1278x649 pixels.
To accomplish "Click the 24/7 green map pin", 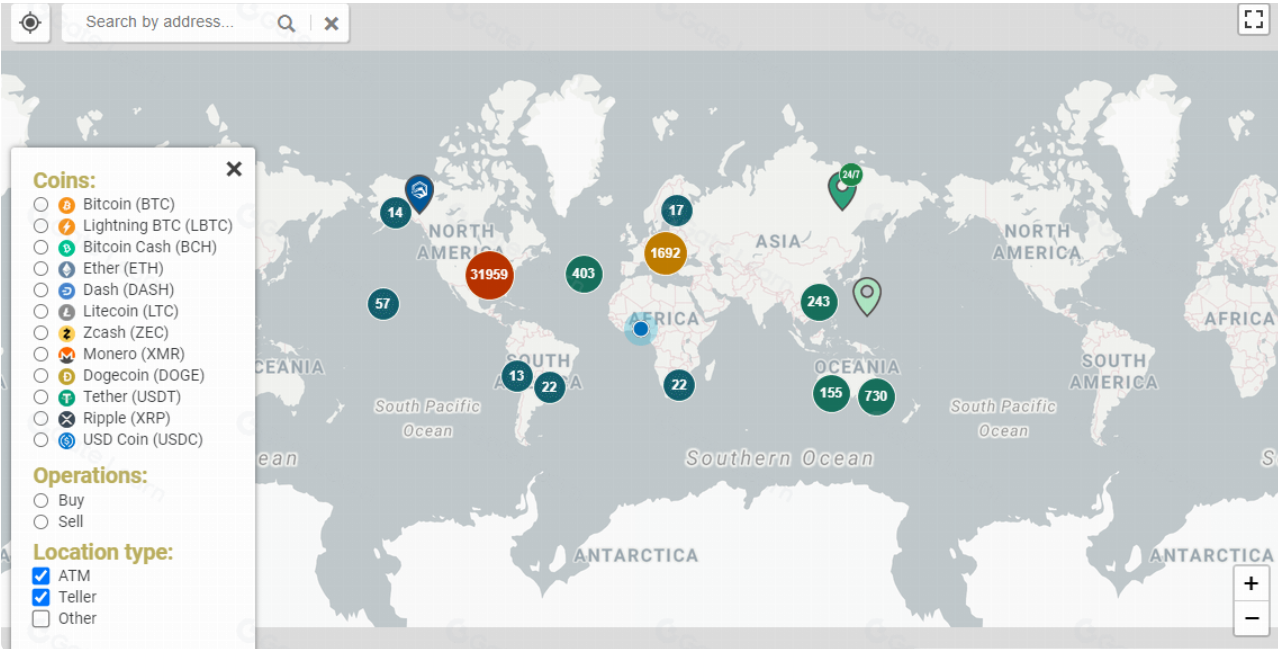I will pos(843,188).
